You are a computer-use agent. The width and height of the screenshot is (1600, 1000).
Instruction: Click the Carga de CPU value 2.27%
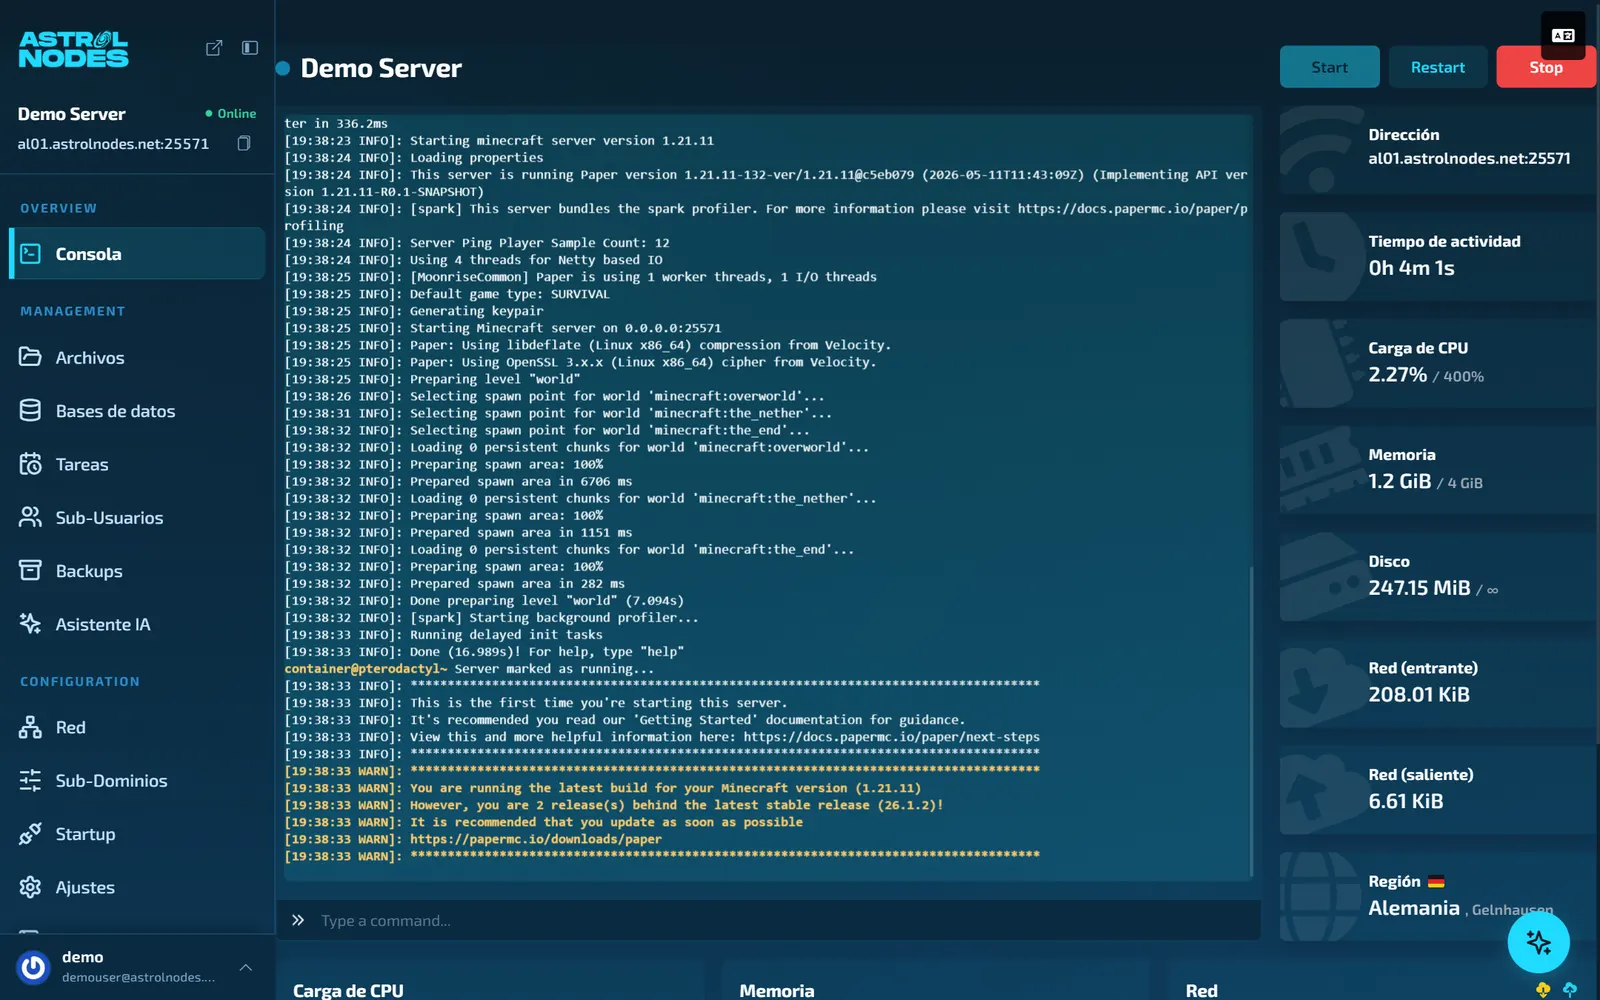tap(1397, 375)
